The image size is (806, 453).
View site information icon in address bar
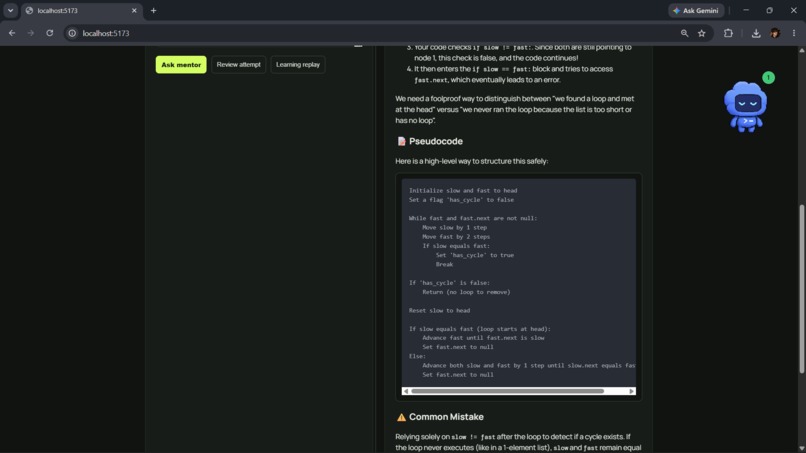click(x=72, y=33)
